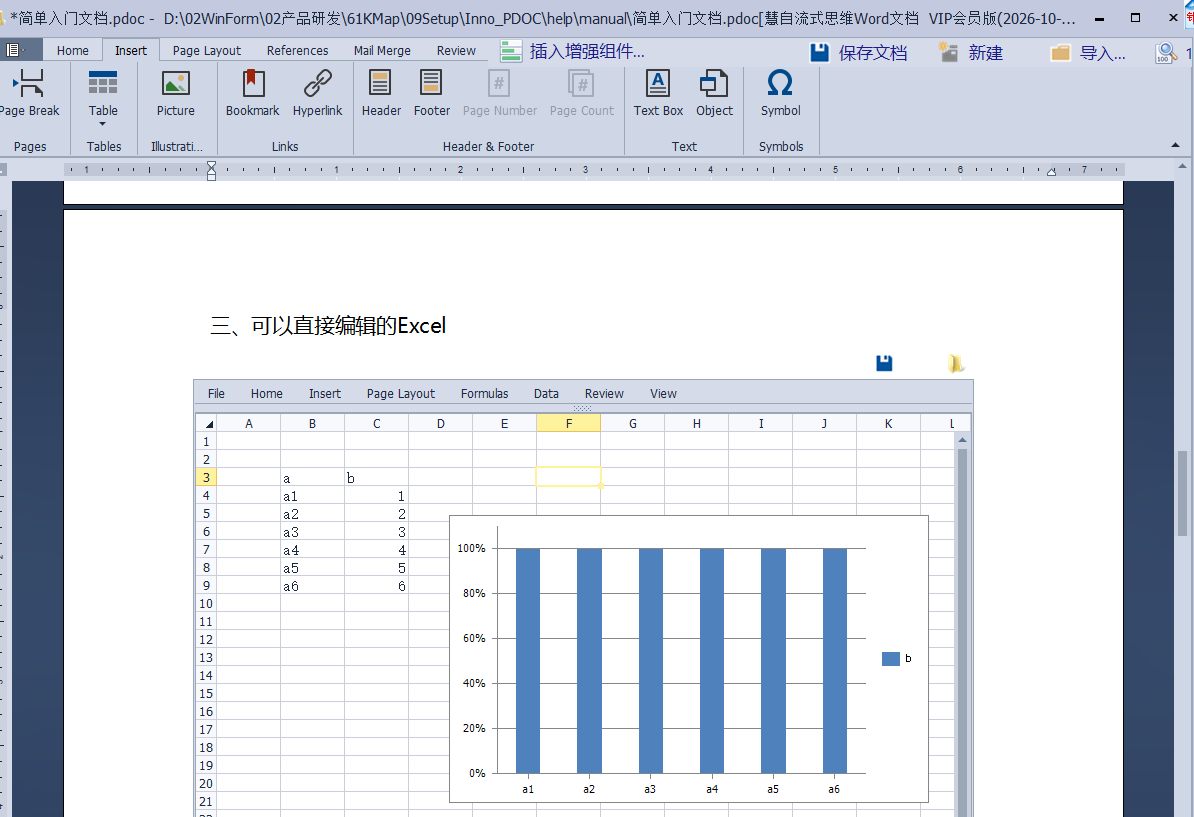
Task: Click 保存文档 save document button
Action: [859, 53]
